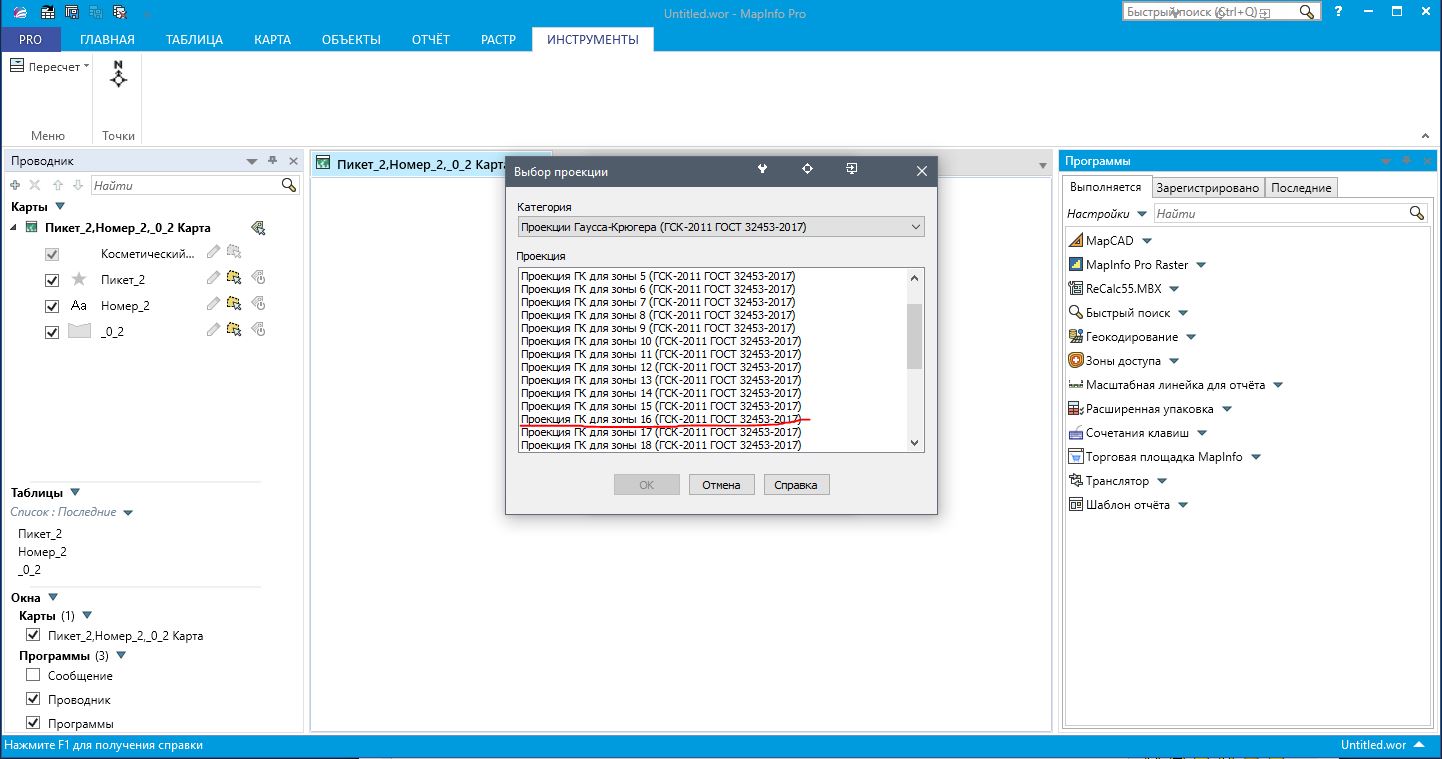Screen dimensions: 1442x759
Task: Click the selectable icon for Номер_2 layer
Action: point(234,304)
